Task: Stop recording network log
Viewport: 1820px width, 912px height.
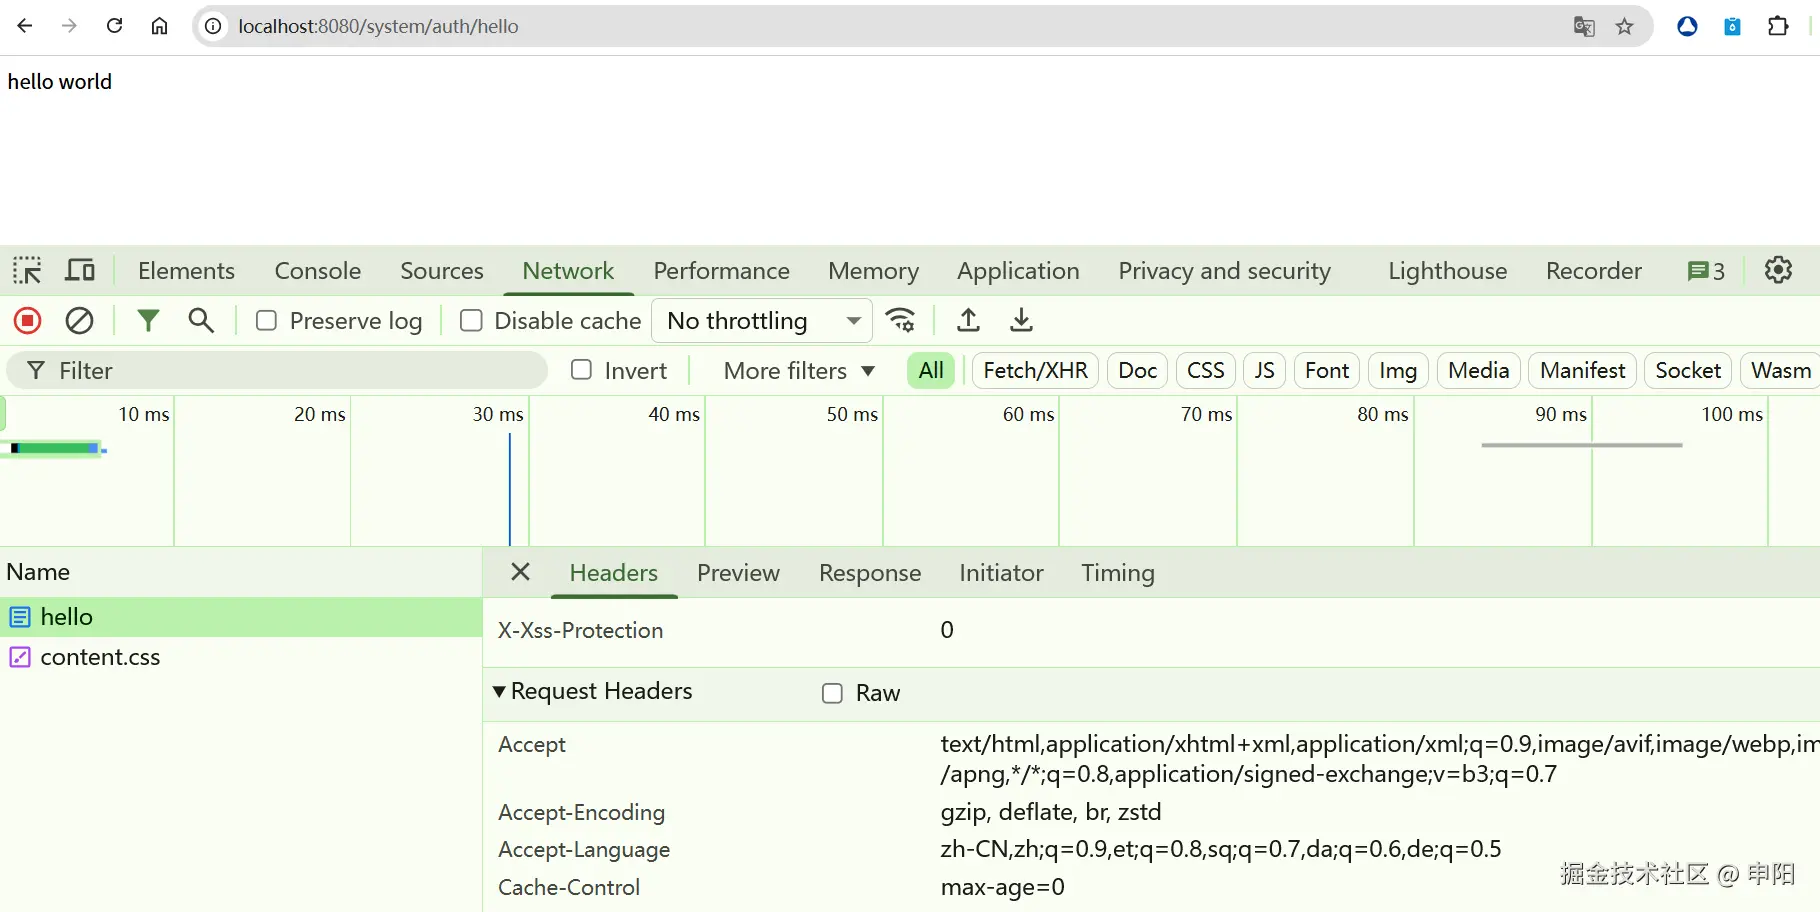Action: tap(28, 321)
